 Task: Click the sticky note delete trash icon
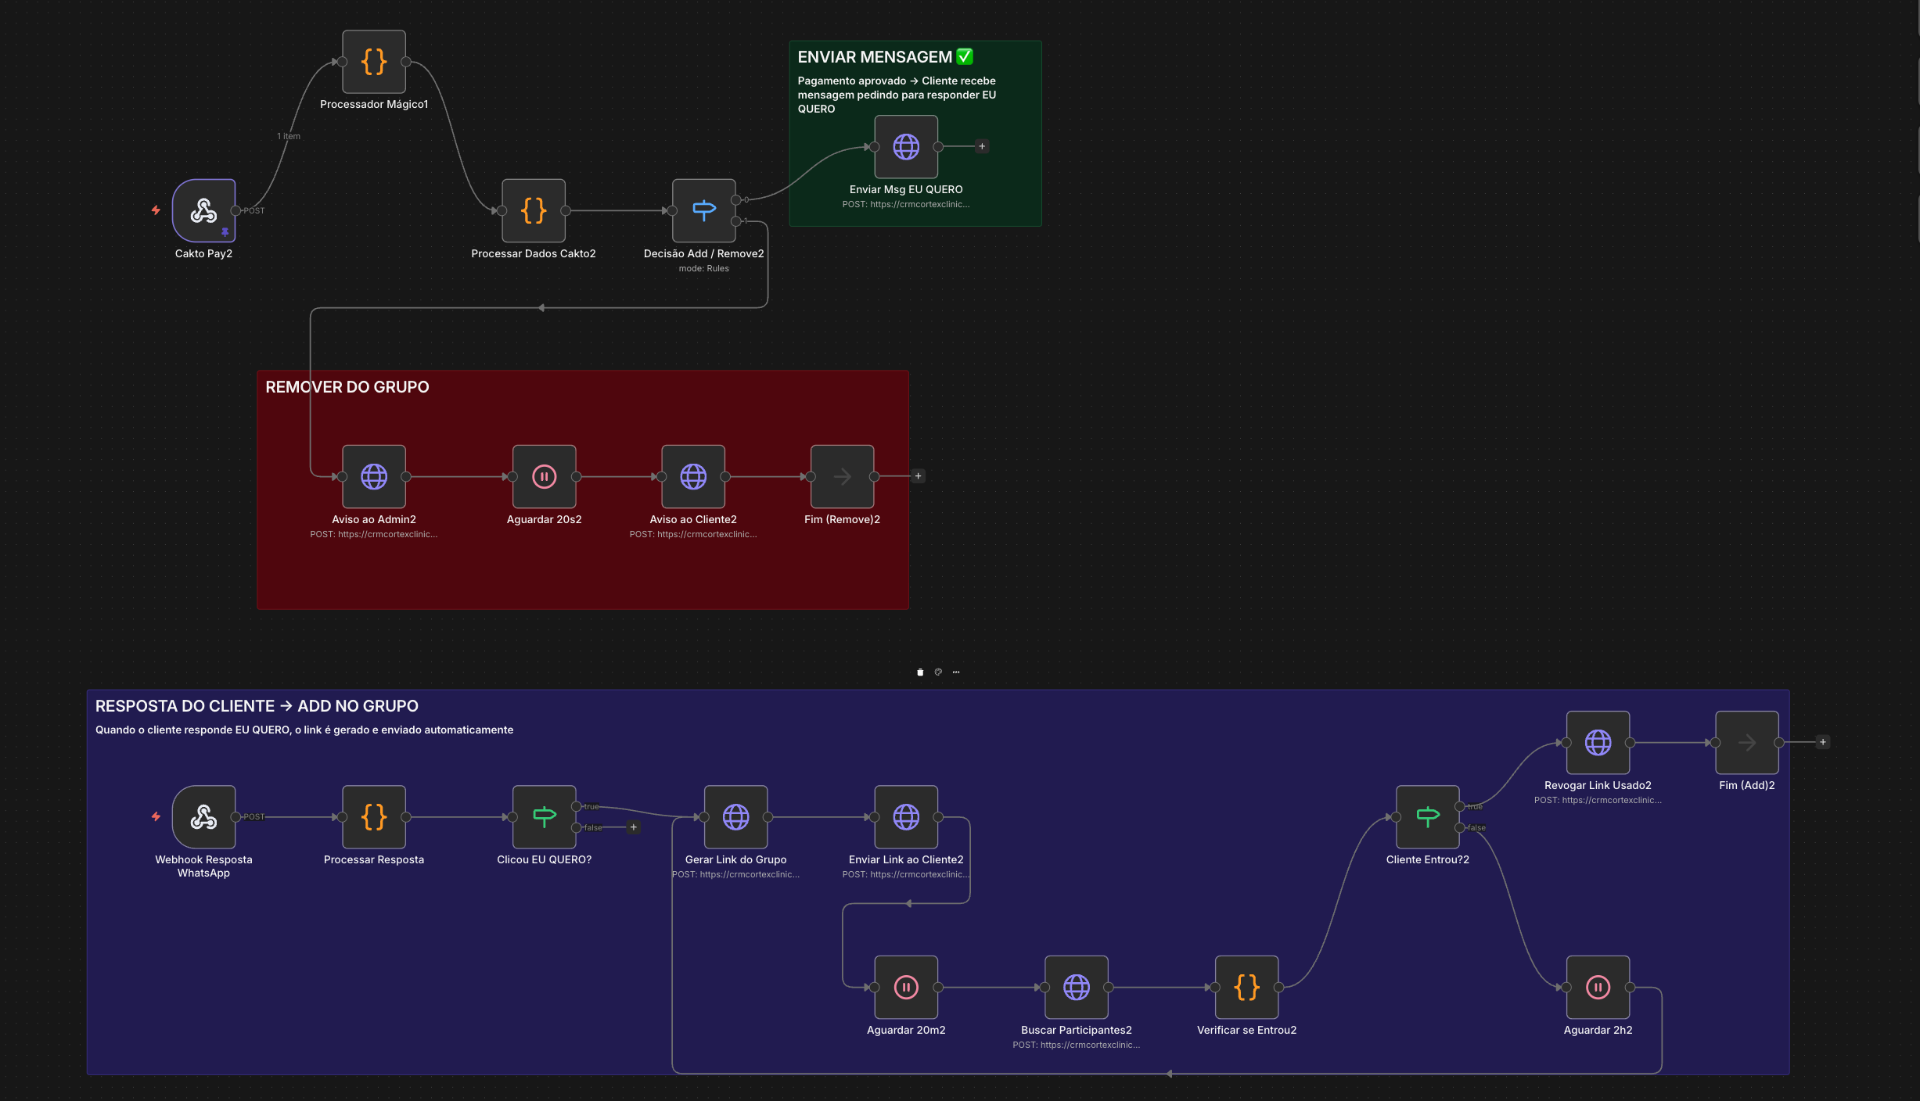[920, 672]
